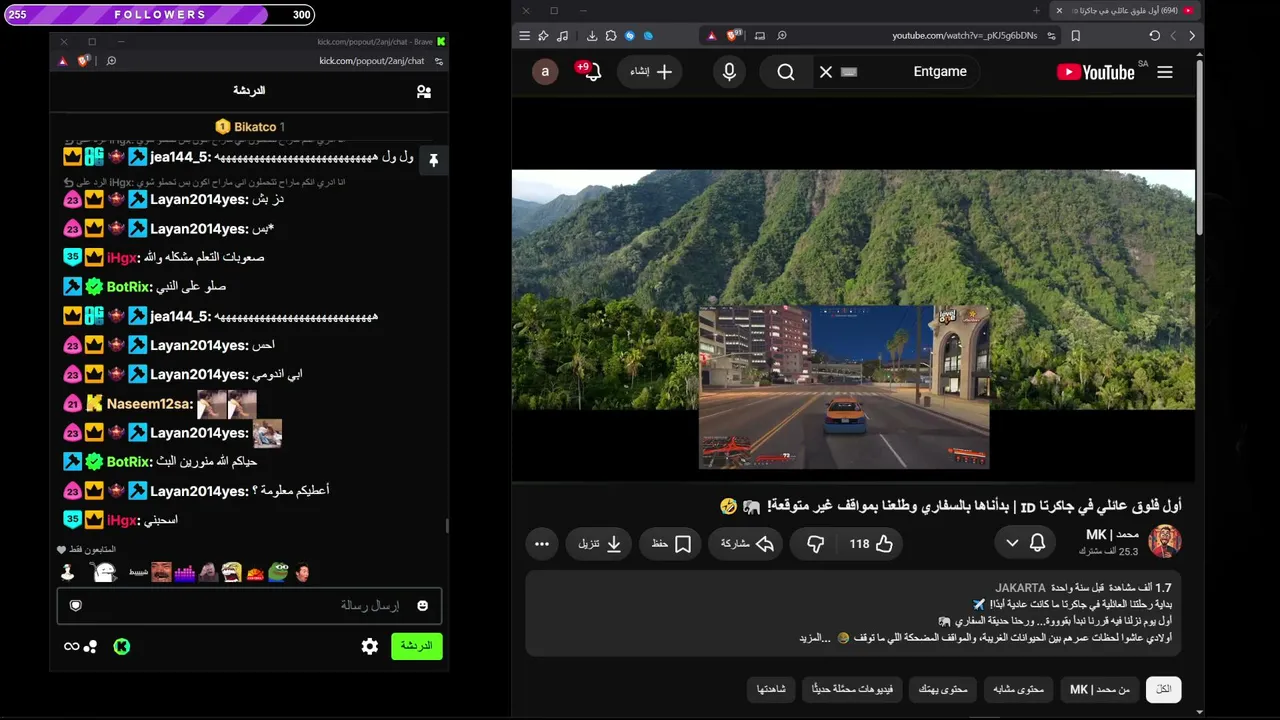Open Brave Rewards triangle in the YouTube window
Viewport: 1280px width, 720px height.
coord(712,36)
